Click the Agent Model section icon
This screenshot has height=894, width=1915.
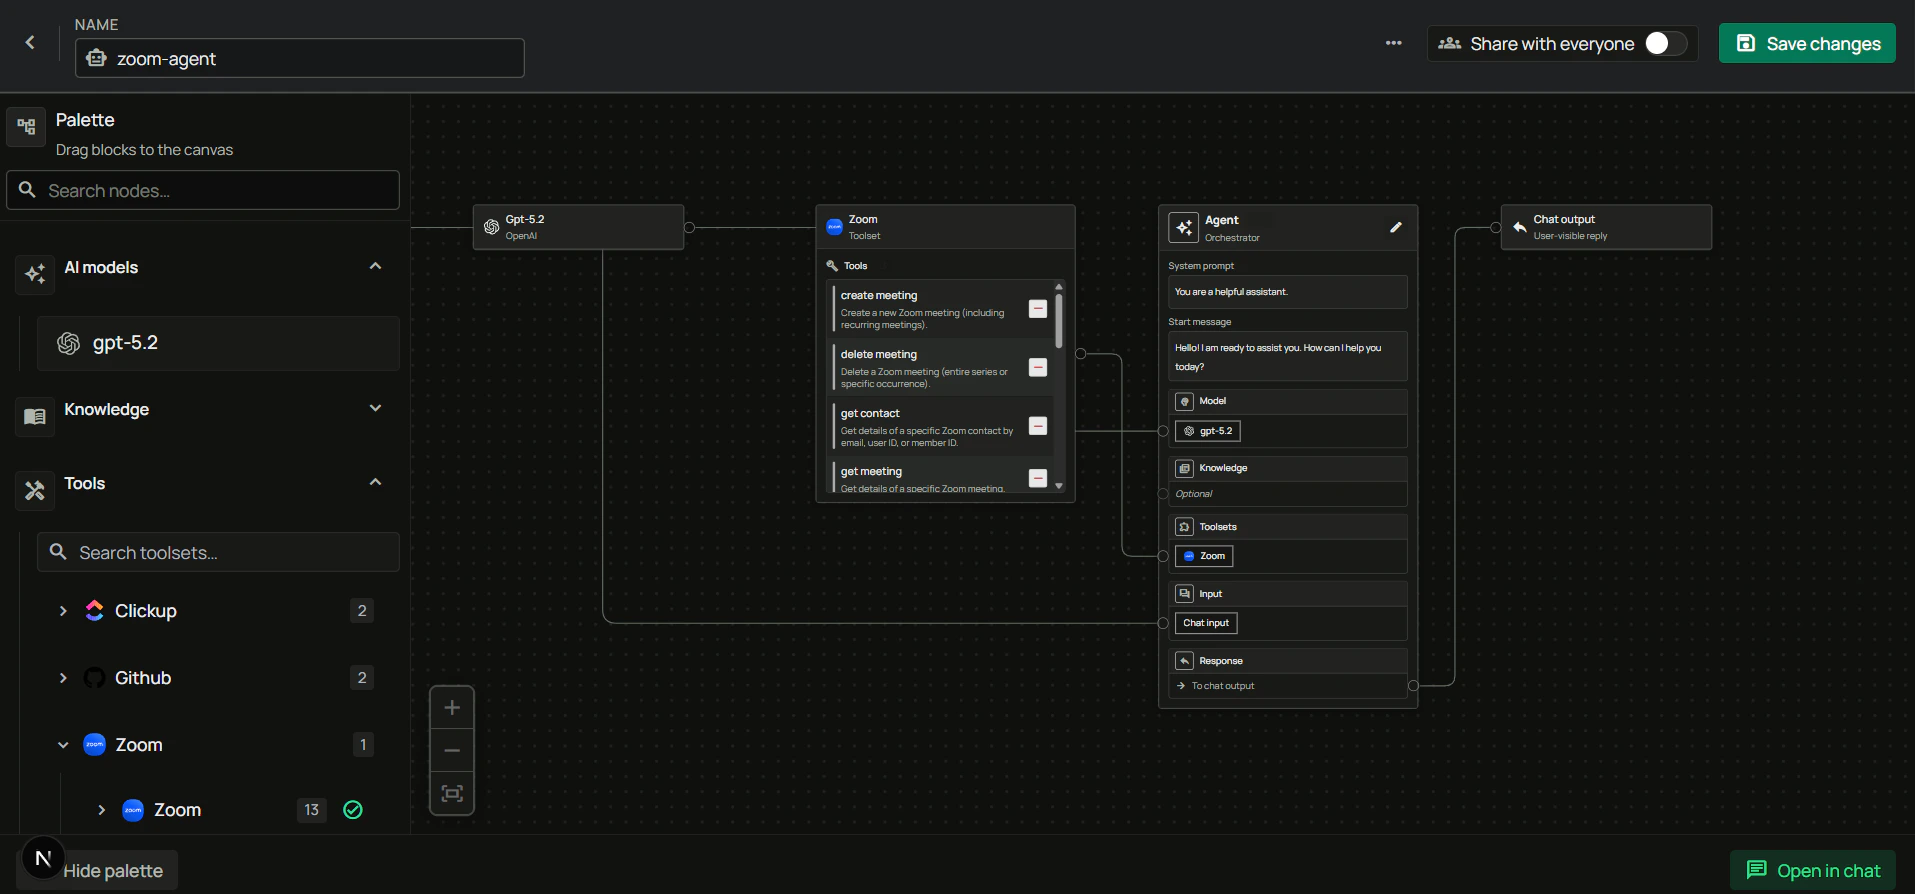1184,401
